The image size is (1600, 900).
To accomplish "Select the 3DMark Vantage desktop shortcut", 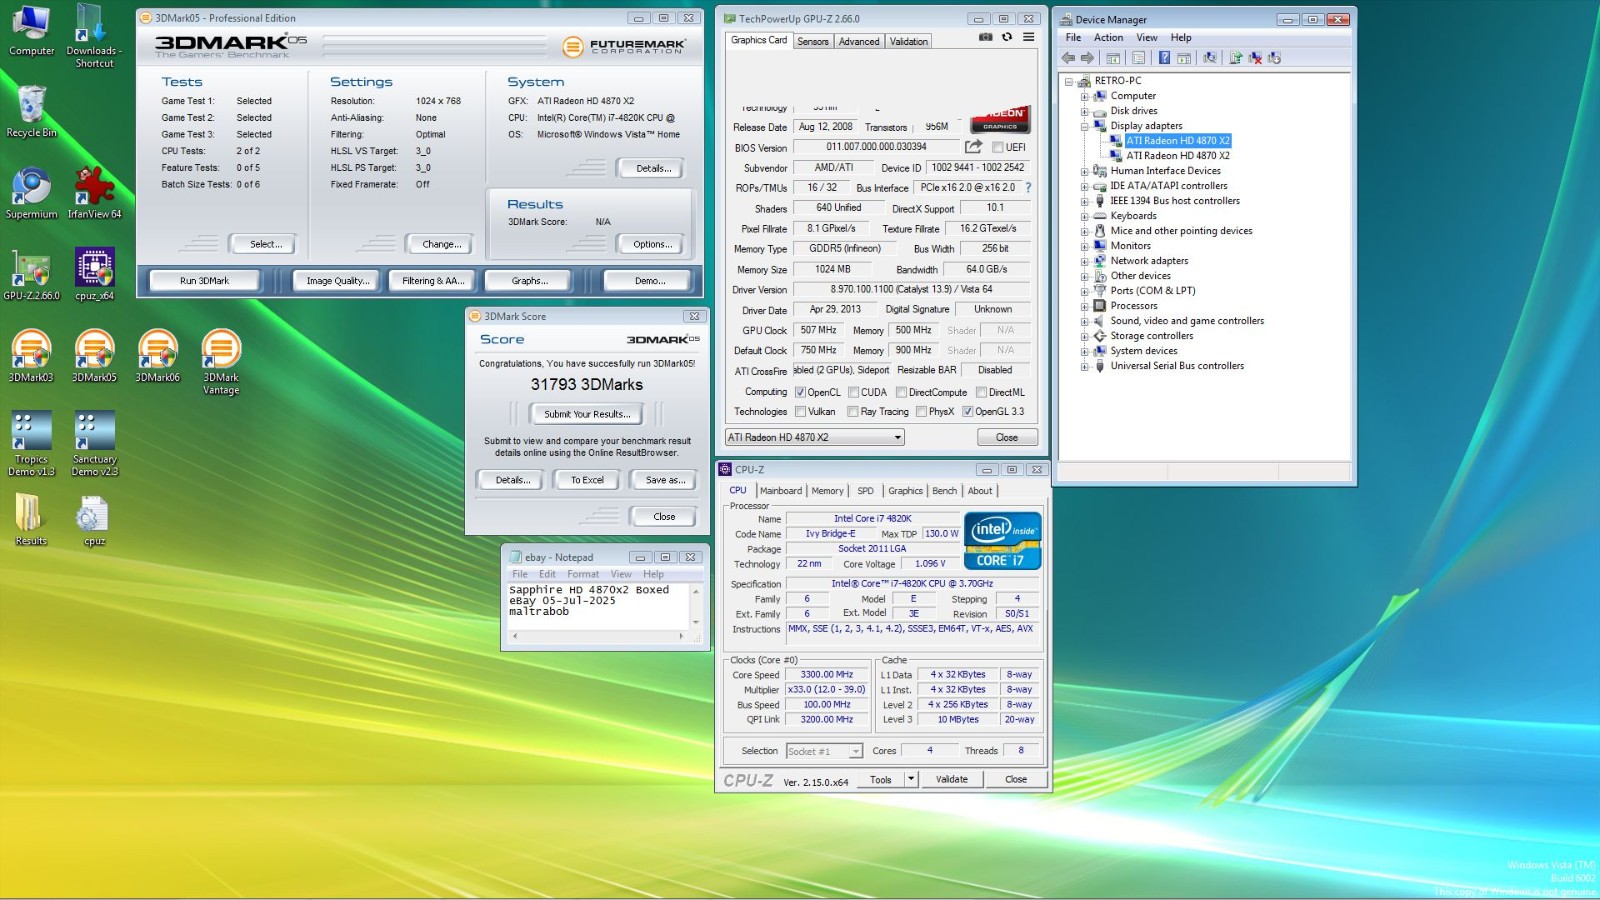I will [x=221, y=363].
